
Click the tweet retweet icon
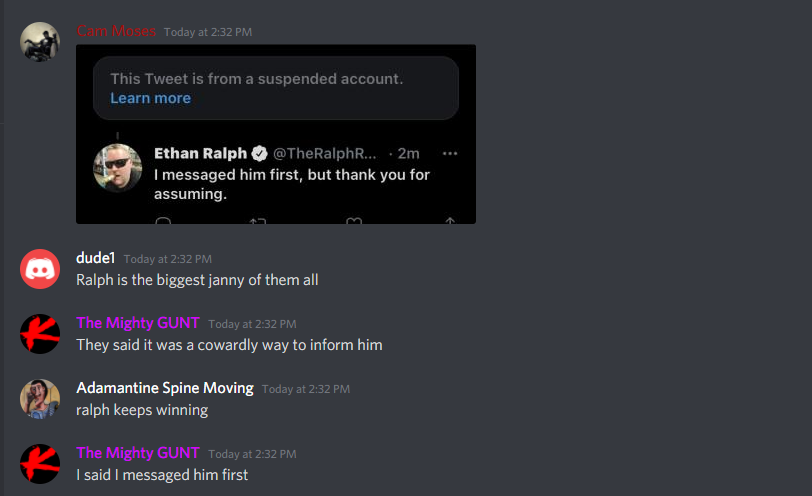258,221
